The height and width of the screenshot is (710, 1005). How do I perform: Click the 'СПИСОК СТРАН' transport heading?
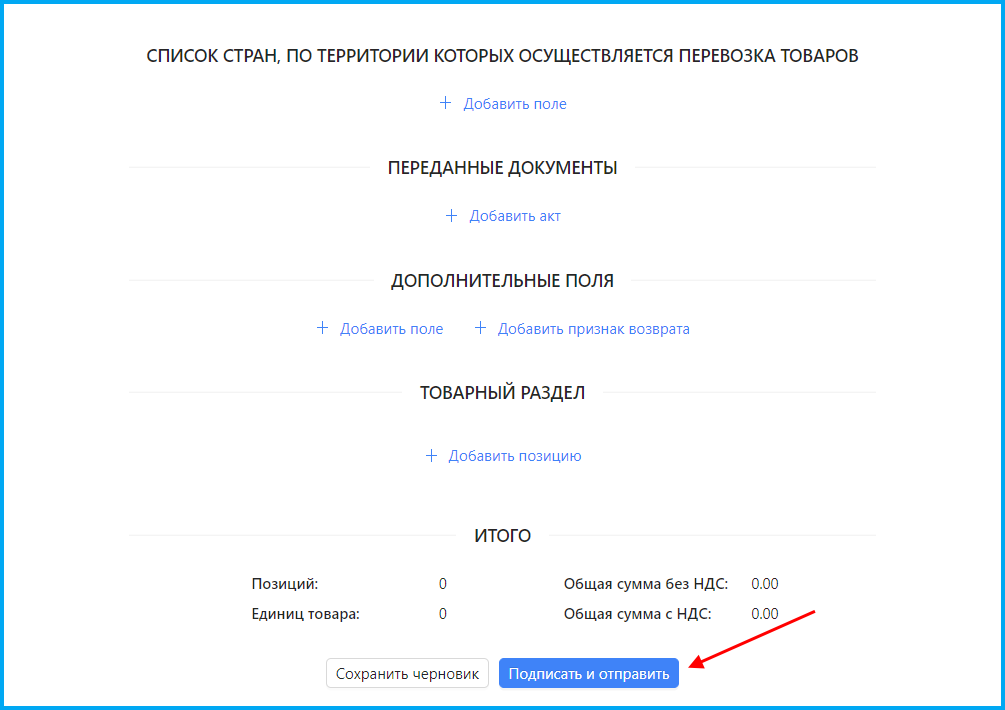click(x=502, y=56)
